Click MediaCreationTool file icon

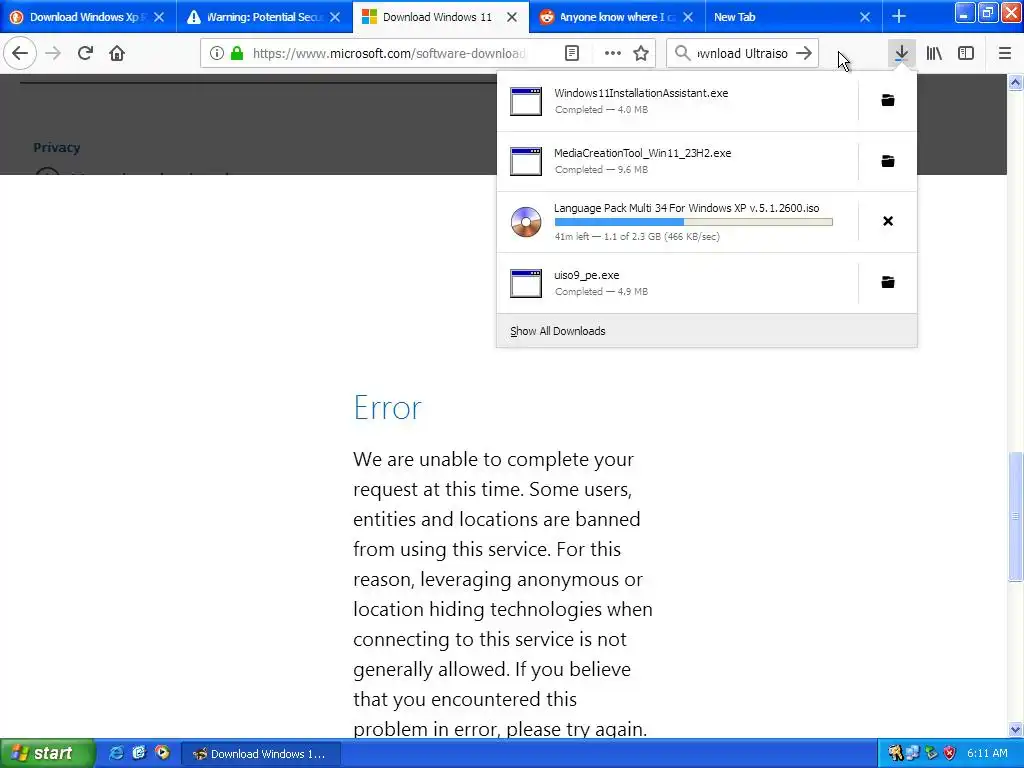[526, 161]
